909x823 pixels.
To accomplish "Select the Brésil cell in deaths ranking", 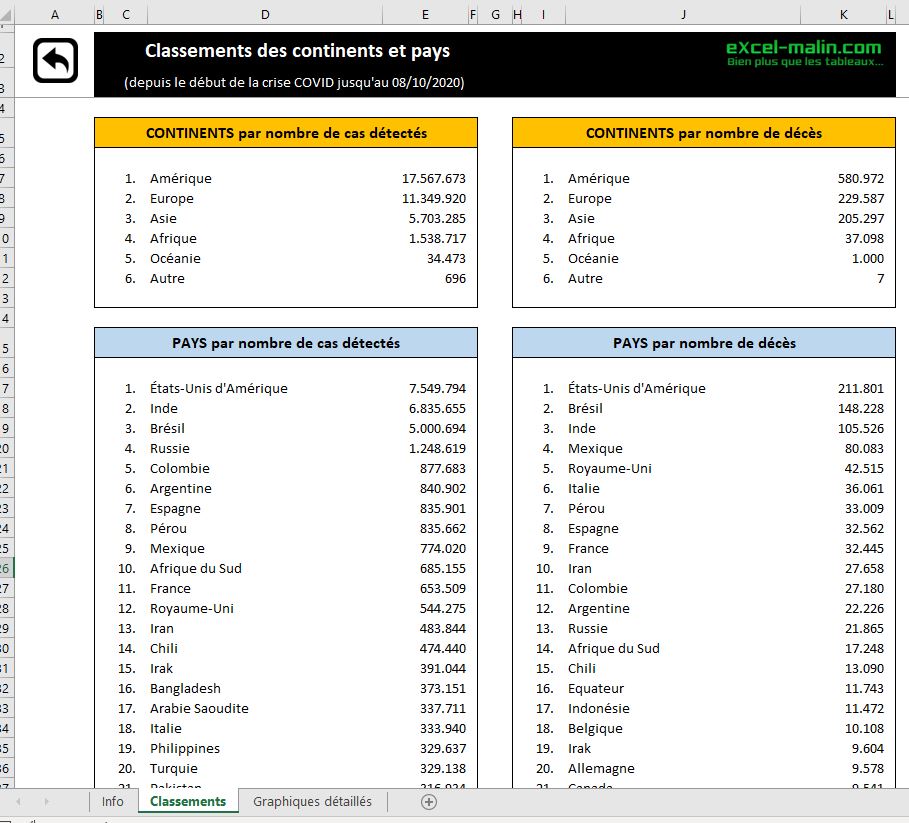I will pyautogui.click(x=585, y=408).
